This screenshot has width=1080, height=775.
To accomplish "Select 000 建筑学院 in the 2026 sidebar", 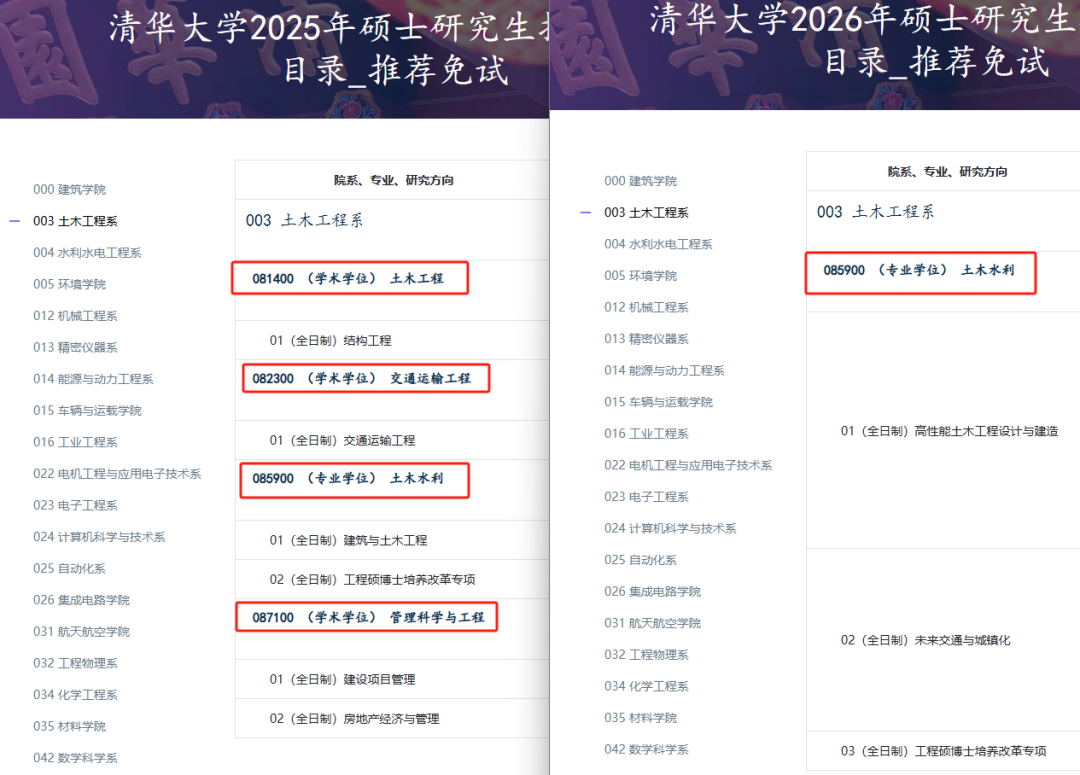I will tap(641, 181).
